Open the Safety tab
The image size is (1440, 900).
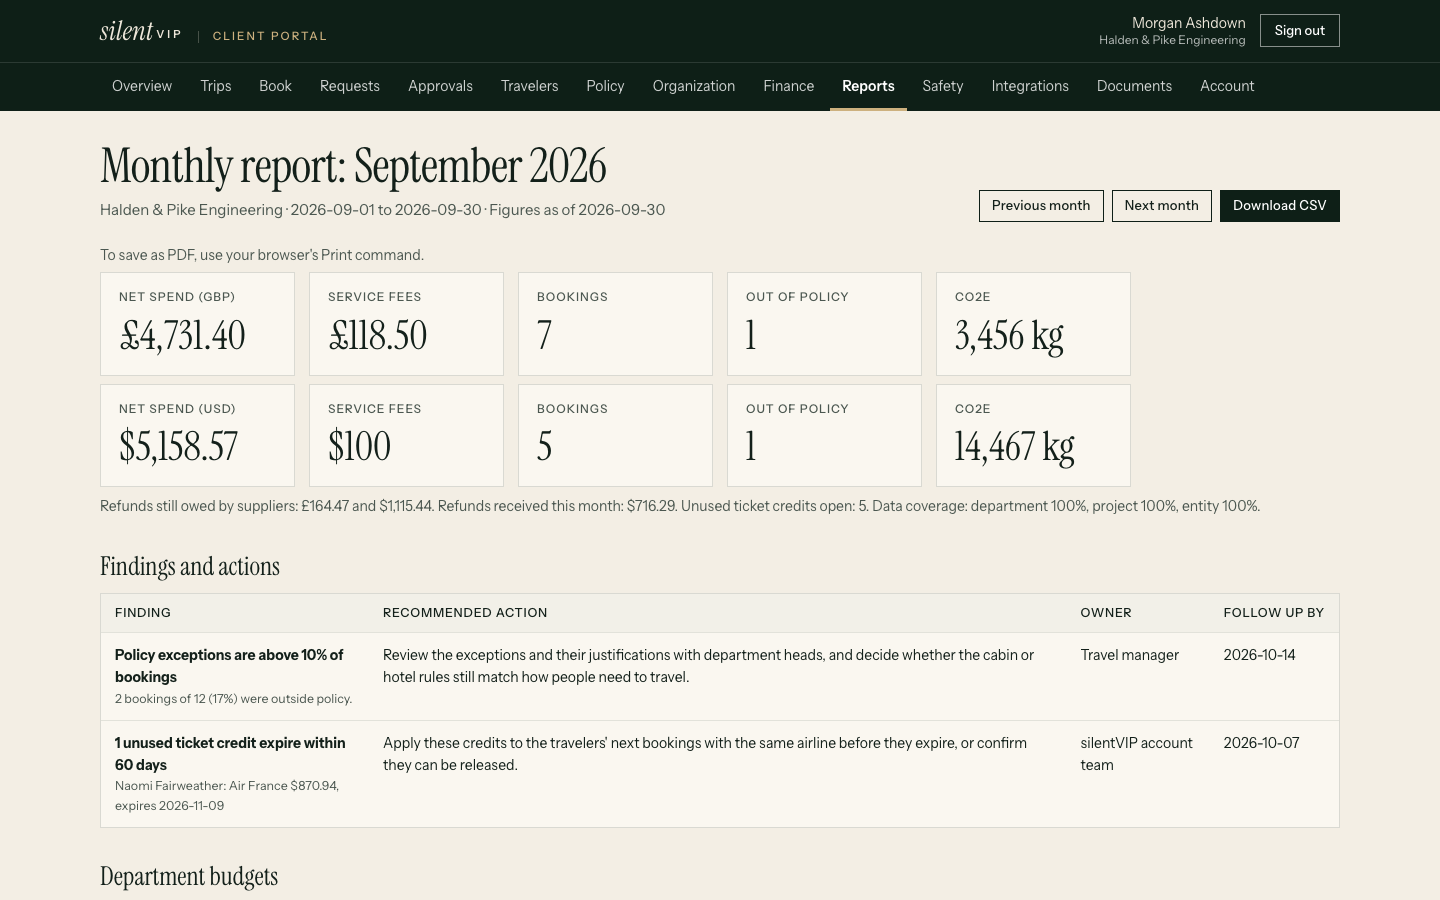tap(943, 86)
